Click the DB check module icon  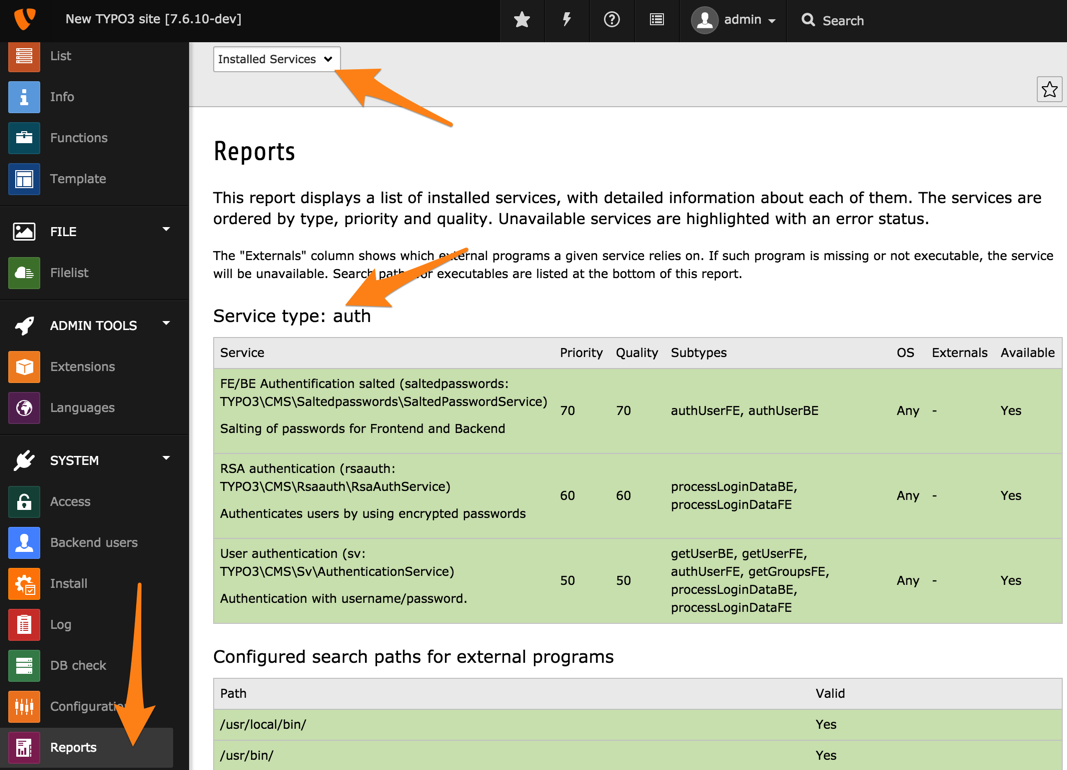point(24,666)
